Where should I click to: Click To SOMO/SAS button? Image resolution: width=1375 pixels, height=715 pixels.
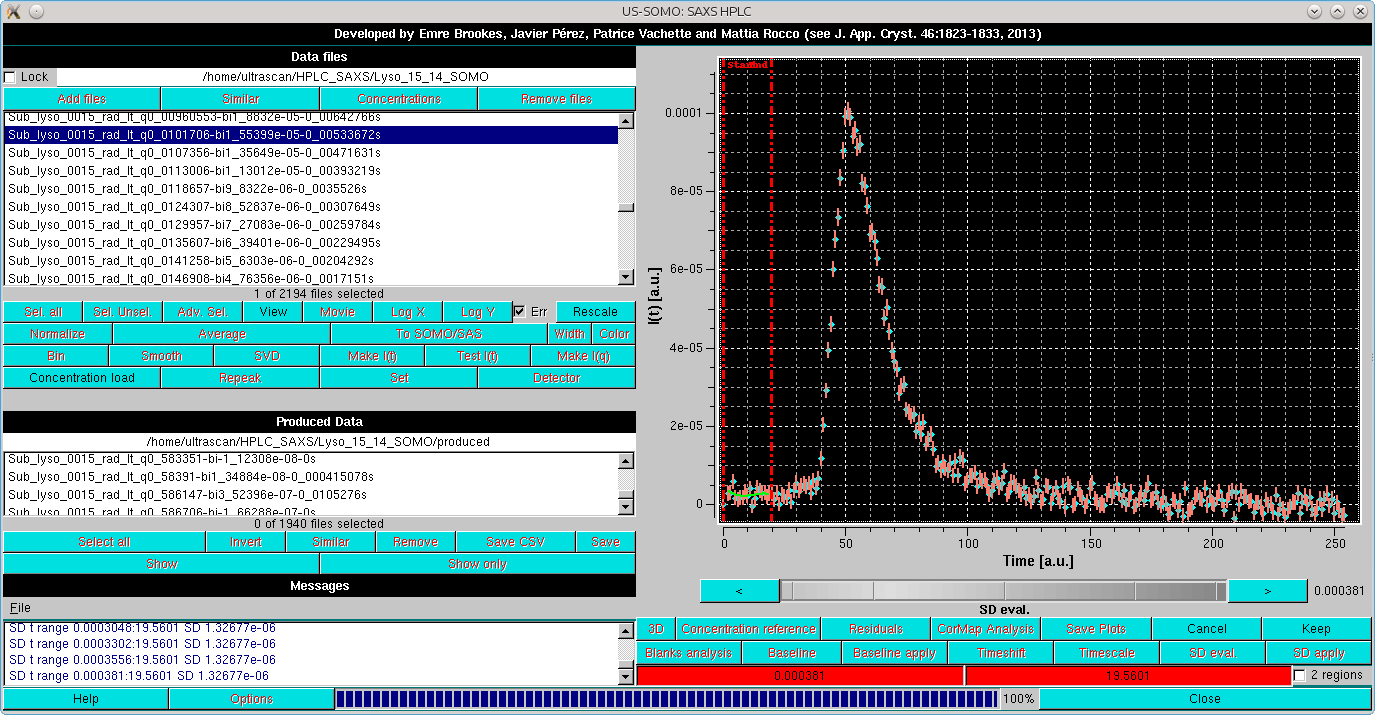coord(439,334)
